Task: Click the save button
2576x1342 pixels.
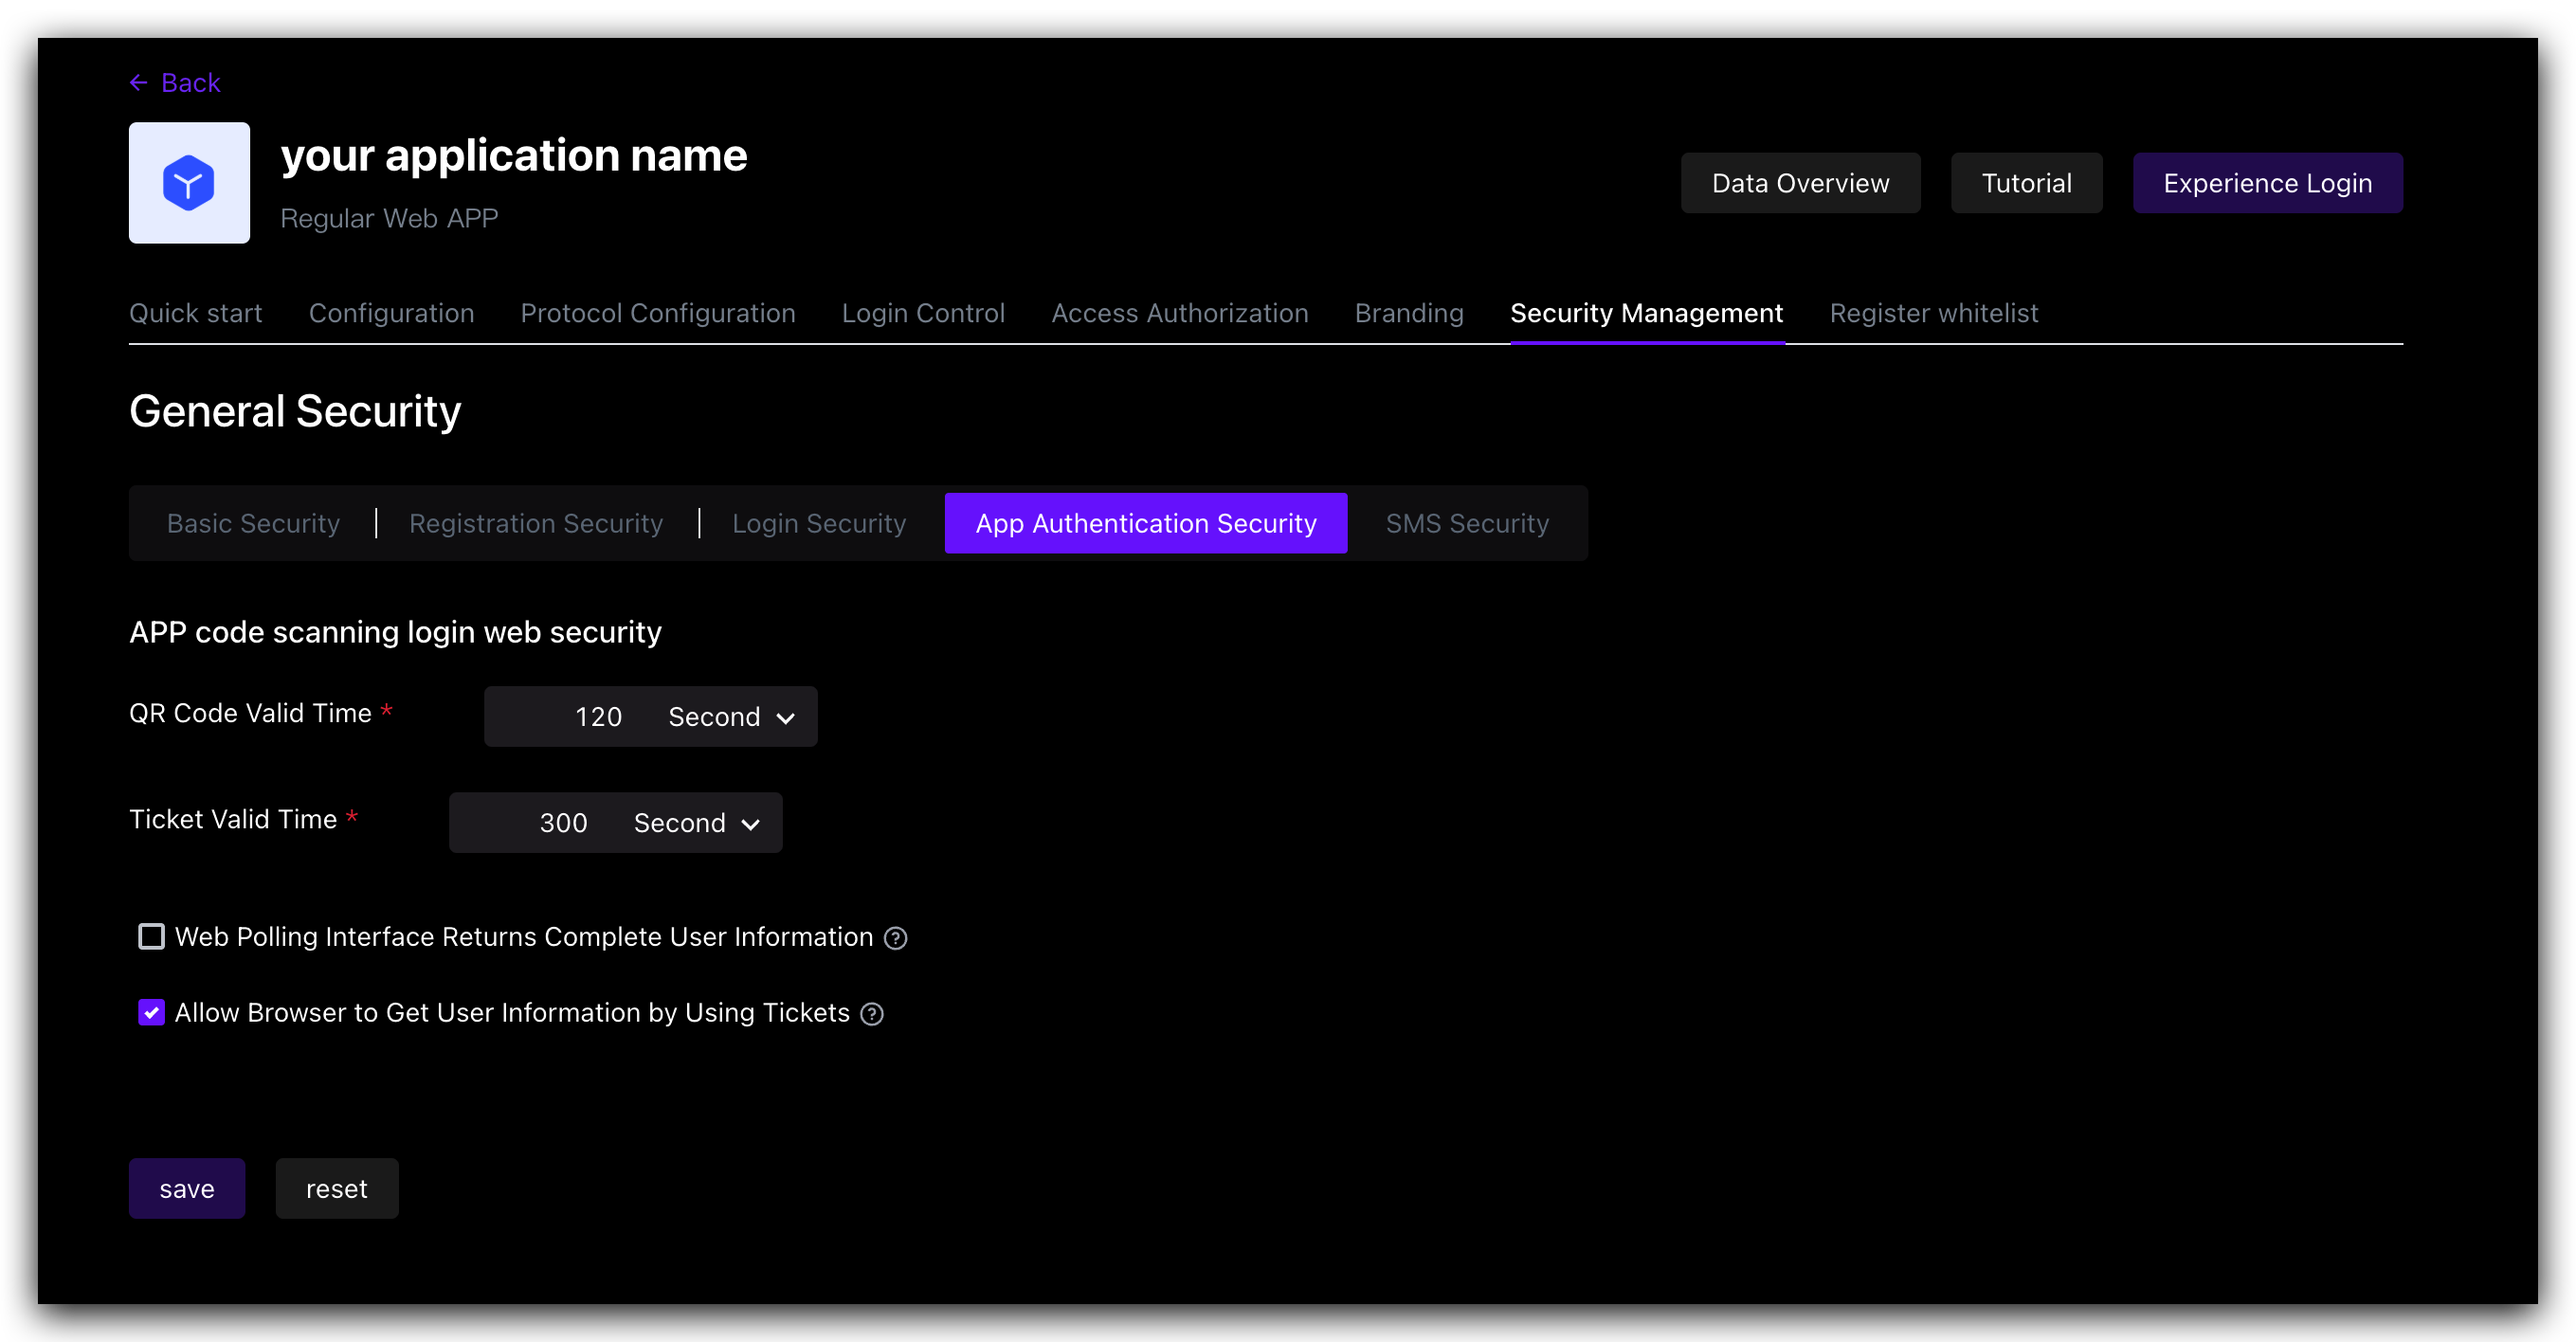Action: 187,1188
